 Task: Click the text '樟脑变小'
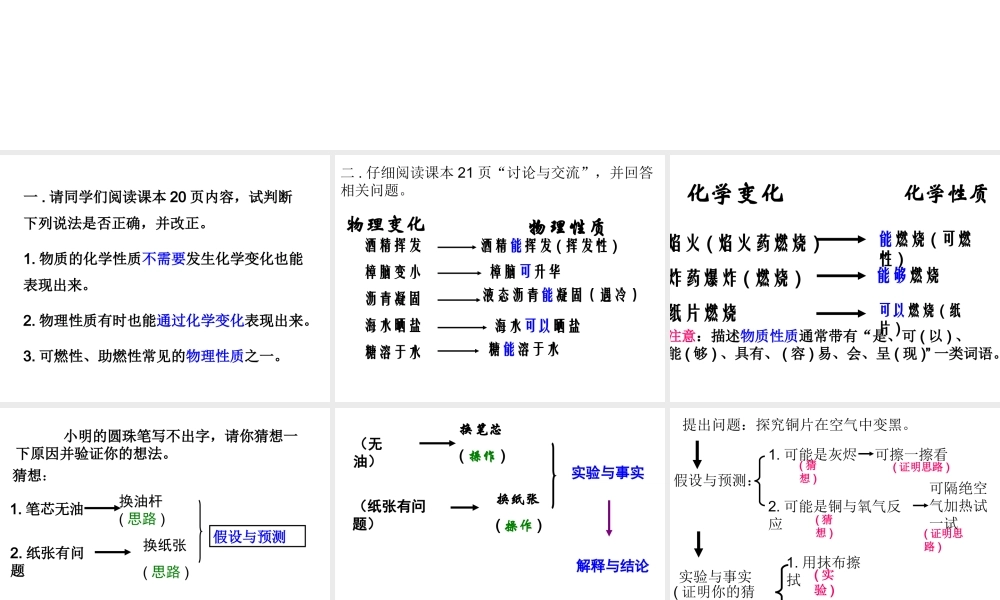pyautogui.click(x=393, y=272)
